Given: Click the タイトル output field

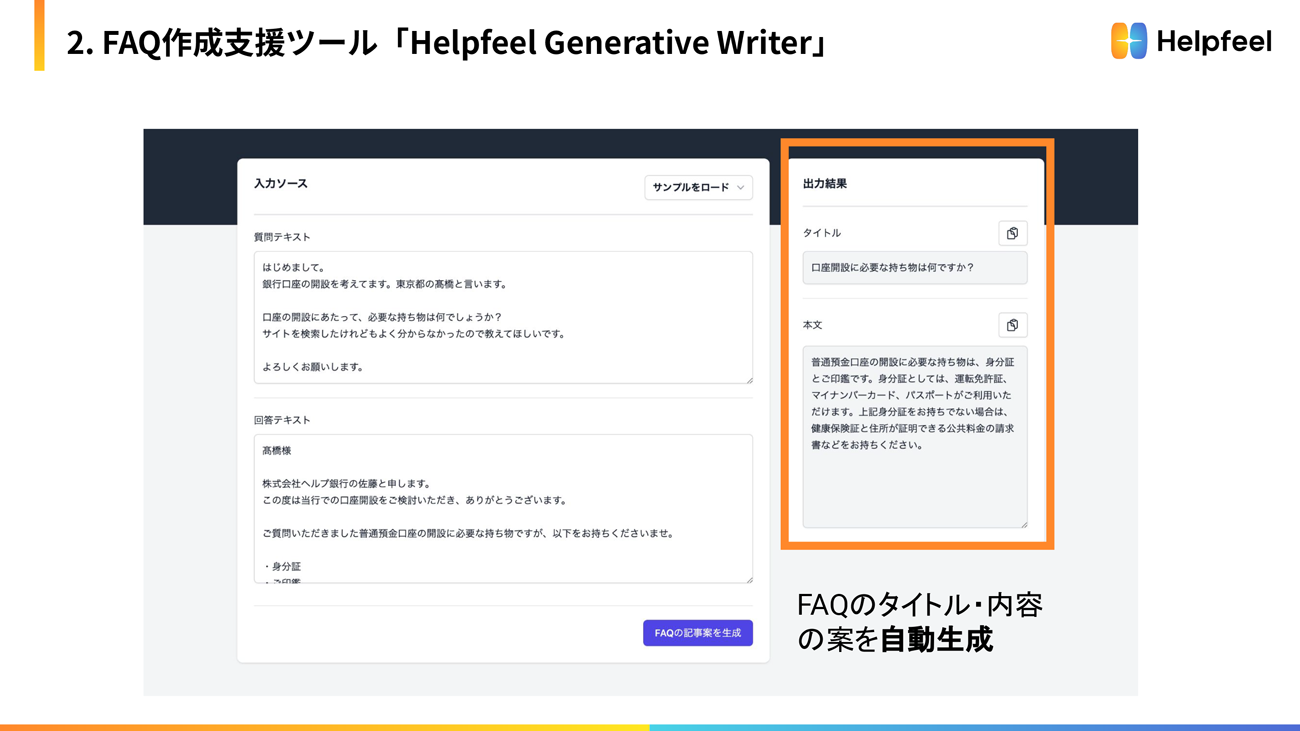Looking at the screenshot, I should (x=914, y=268).
